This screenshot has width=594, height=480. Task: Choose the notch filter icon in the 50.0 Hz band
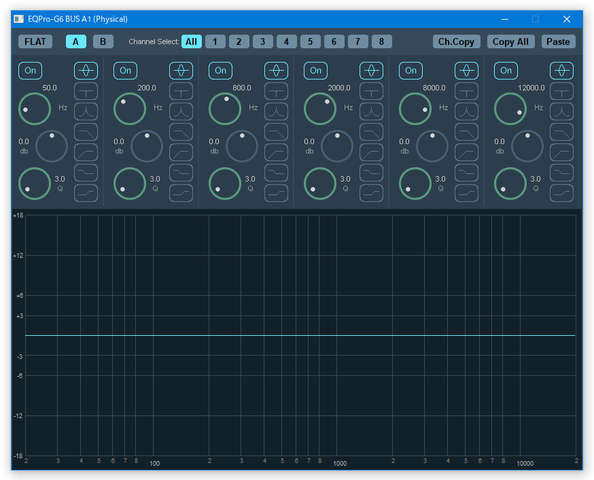(86, 91)
